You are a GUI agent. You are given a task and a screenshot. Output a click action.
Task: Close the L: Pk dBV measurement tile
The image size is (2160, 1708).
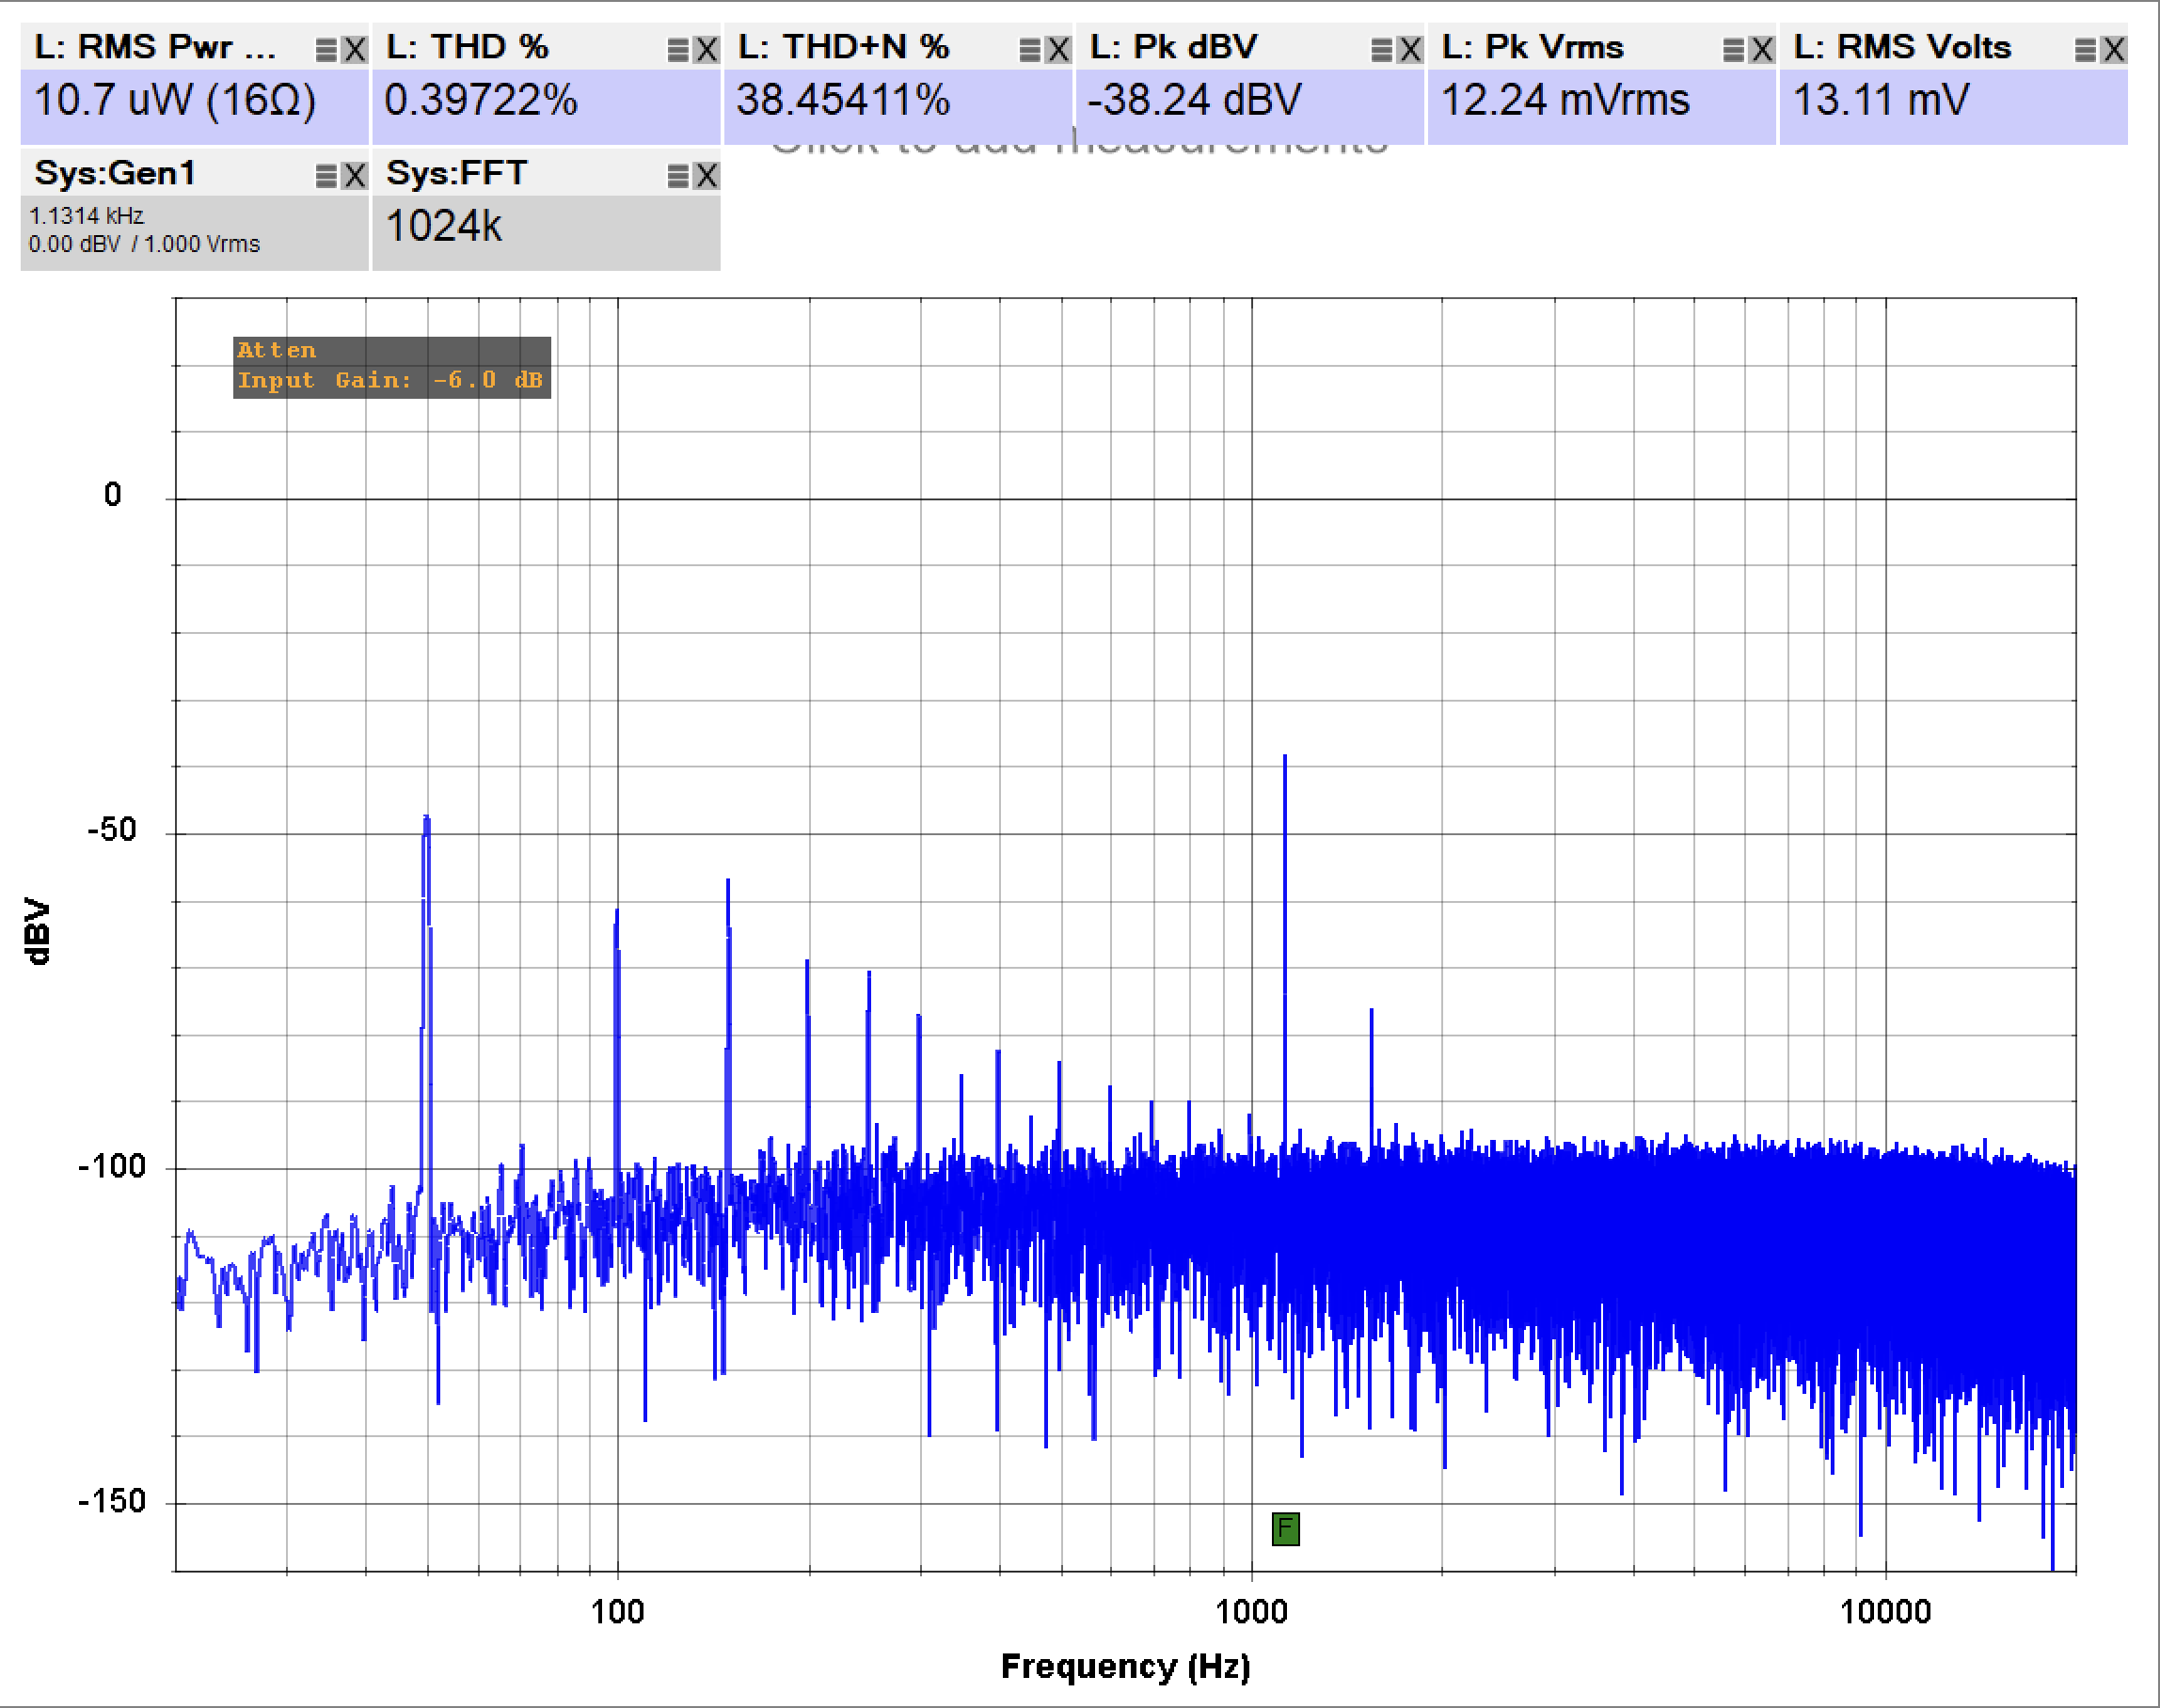click(1411, 49)
